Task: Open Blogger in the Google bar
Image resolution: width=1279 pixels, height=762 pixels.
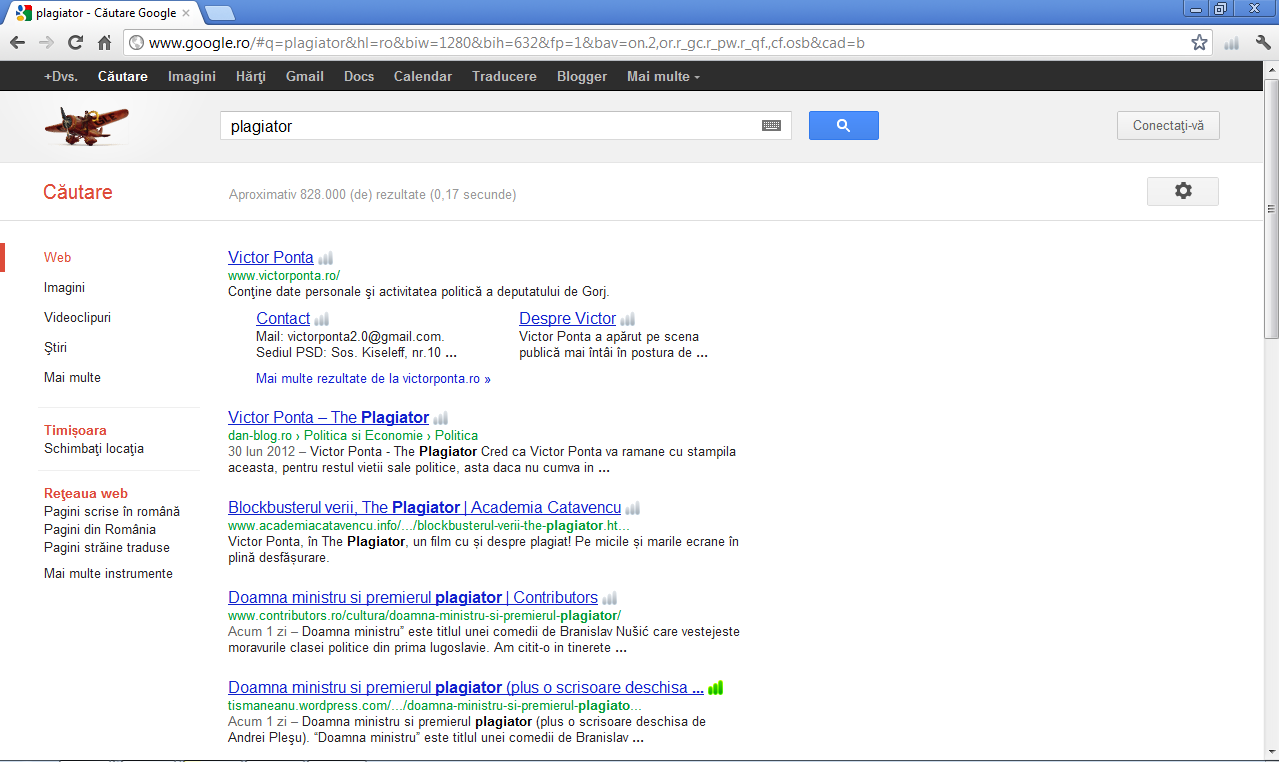Action: [x=582, y=76]
